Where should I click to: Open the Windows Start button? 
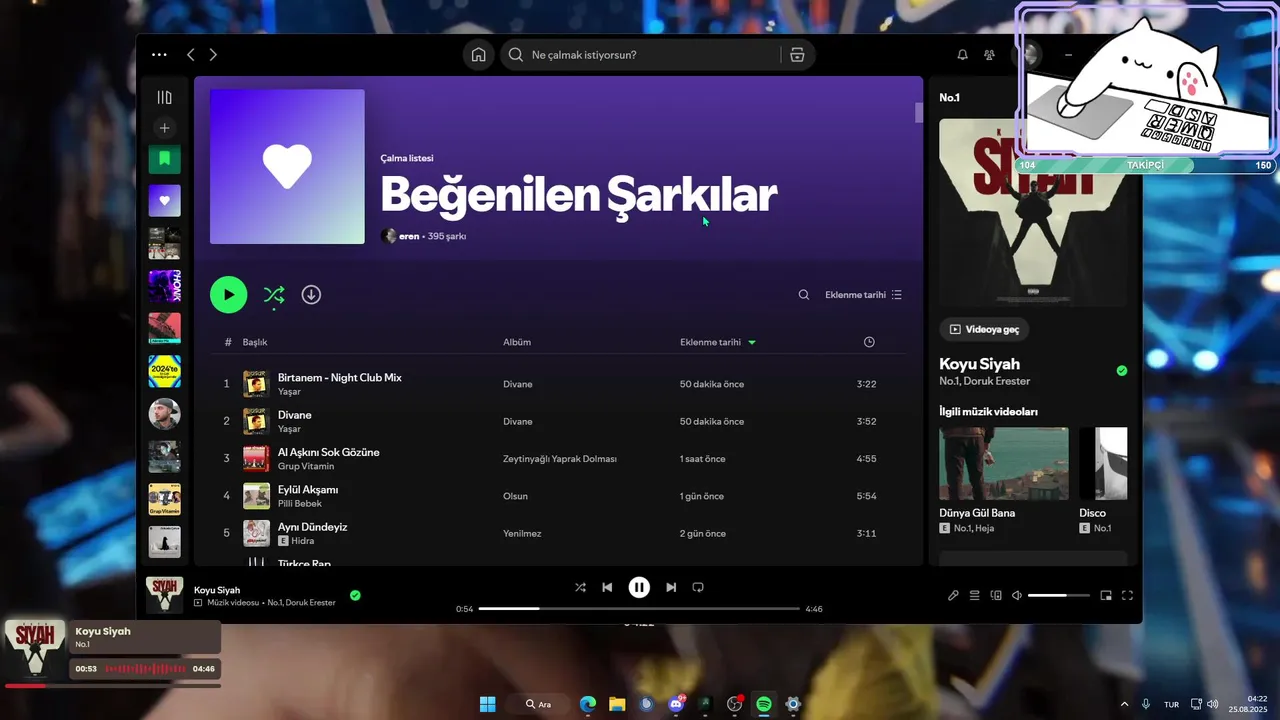487,704
